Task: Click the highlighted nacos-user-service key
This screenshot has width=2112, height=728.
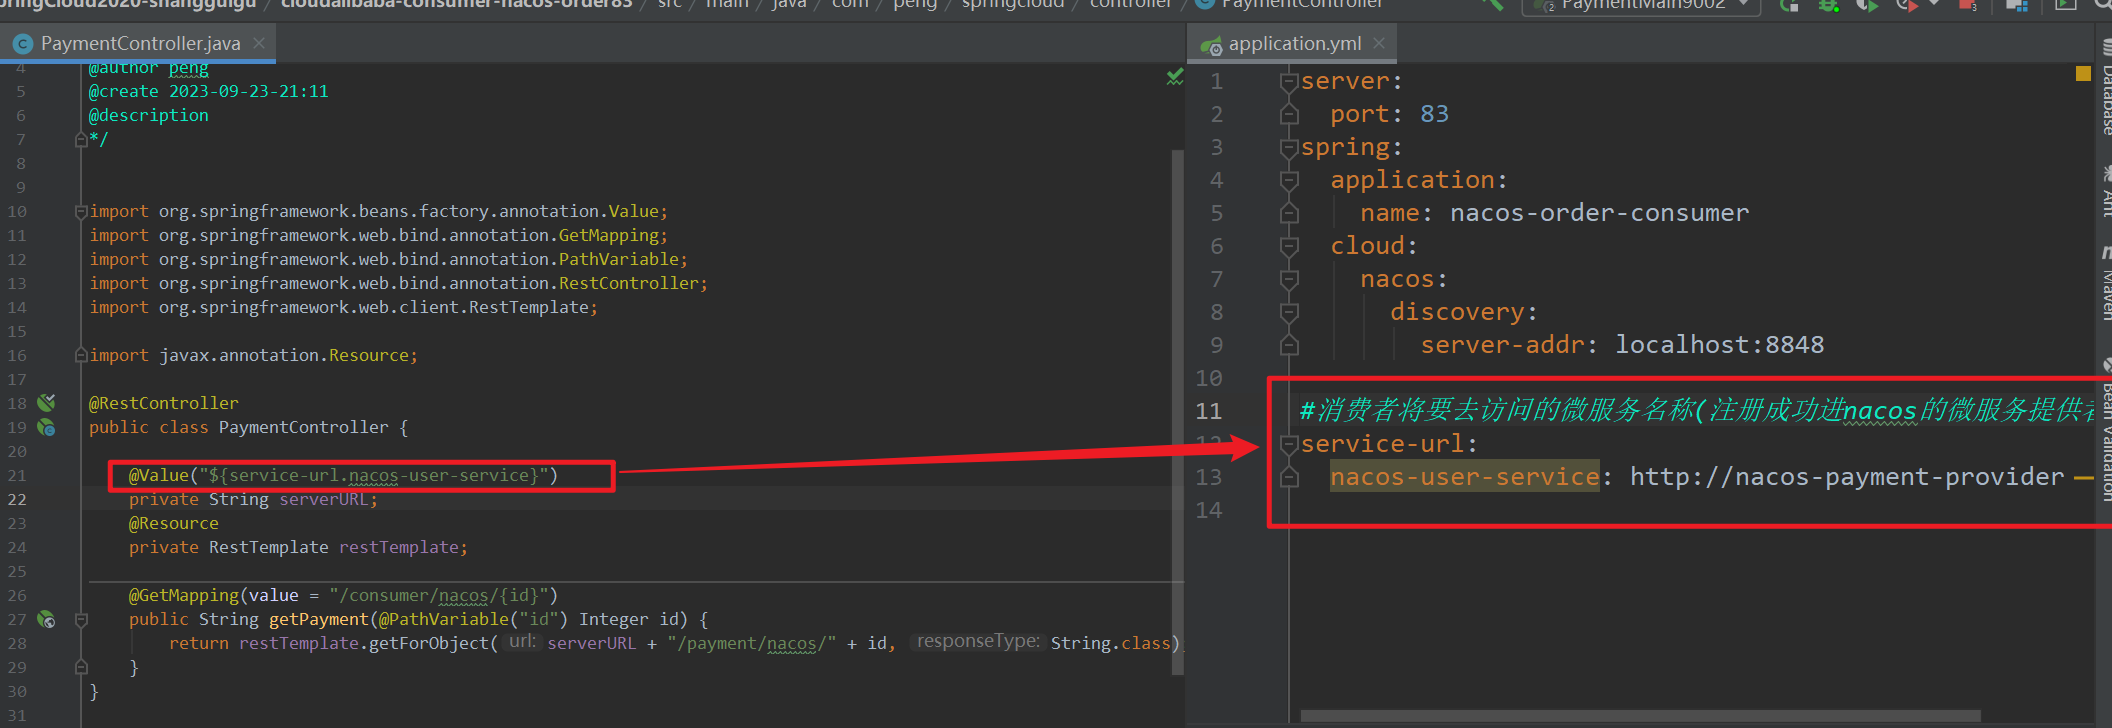Action: [1465, 477]
